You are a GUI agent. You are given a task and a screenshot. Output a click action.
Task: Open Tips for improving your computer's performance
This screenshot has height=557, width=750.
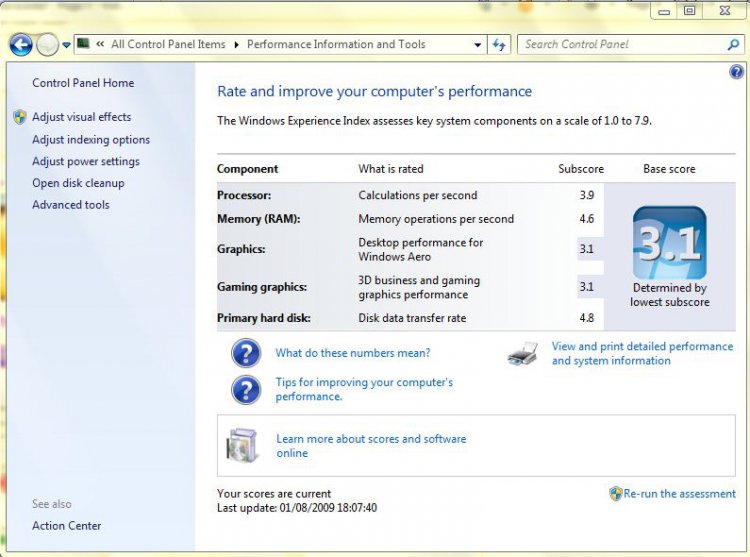click(364, 389)
